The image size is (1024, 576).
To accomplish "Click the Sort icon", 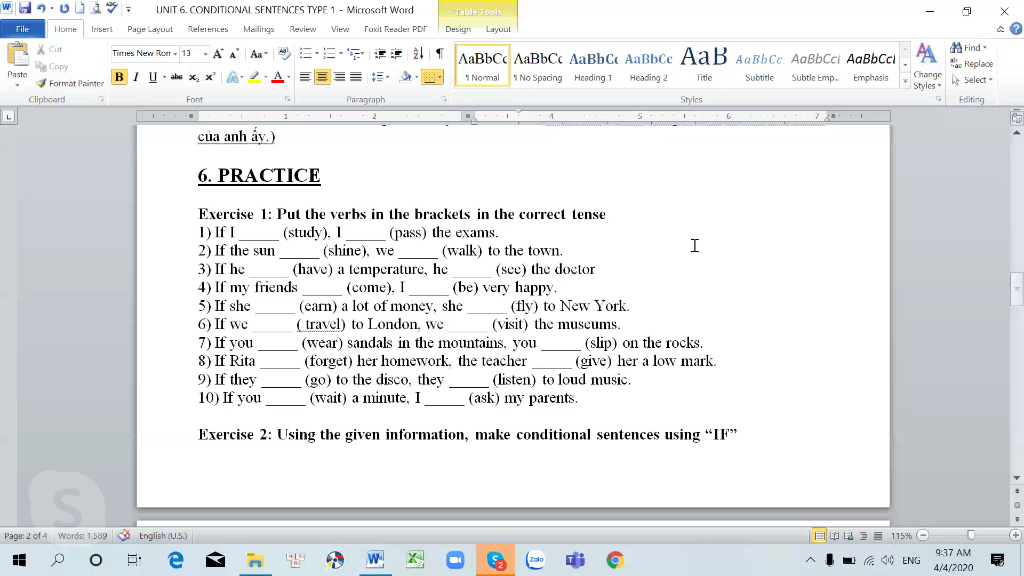I will [x=418, y=54].
